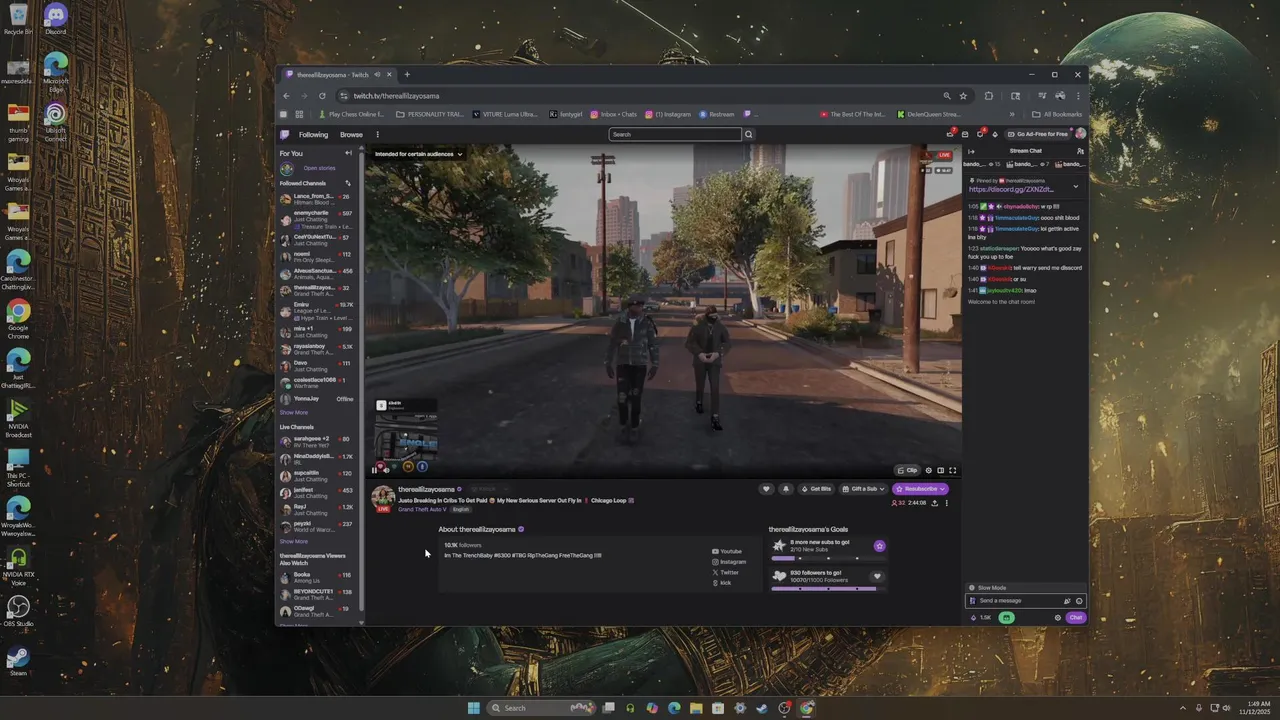Open Chrome's three-dot menu
The height and width of the screenshot is (720, 1280).
[1078, 96]
